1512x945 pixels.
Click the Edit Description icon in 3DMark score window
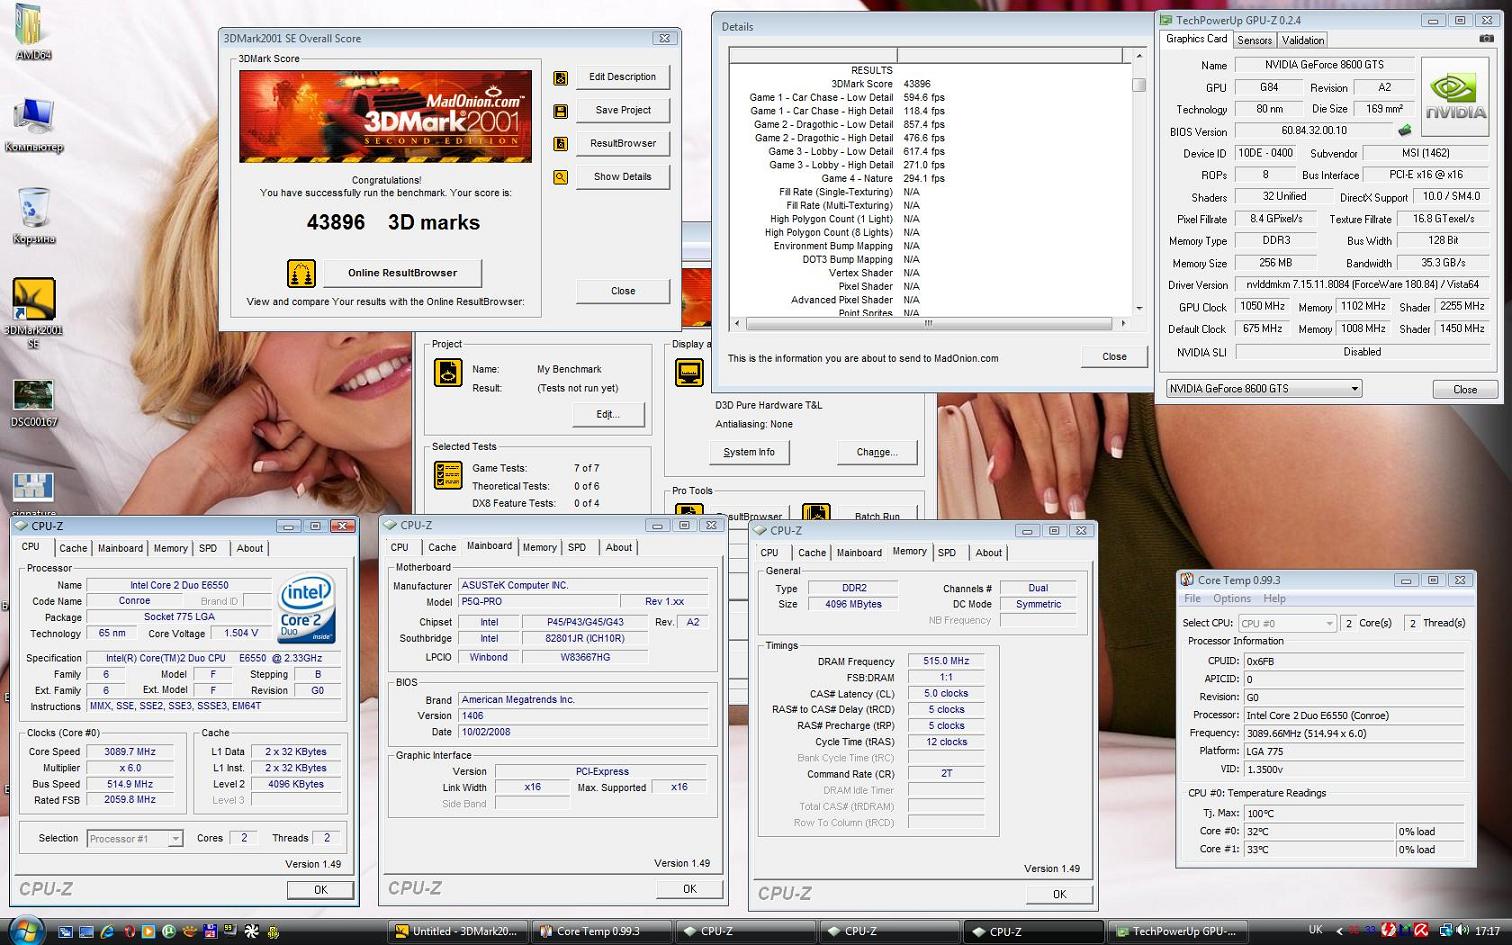click(x=561, y=78)
